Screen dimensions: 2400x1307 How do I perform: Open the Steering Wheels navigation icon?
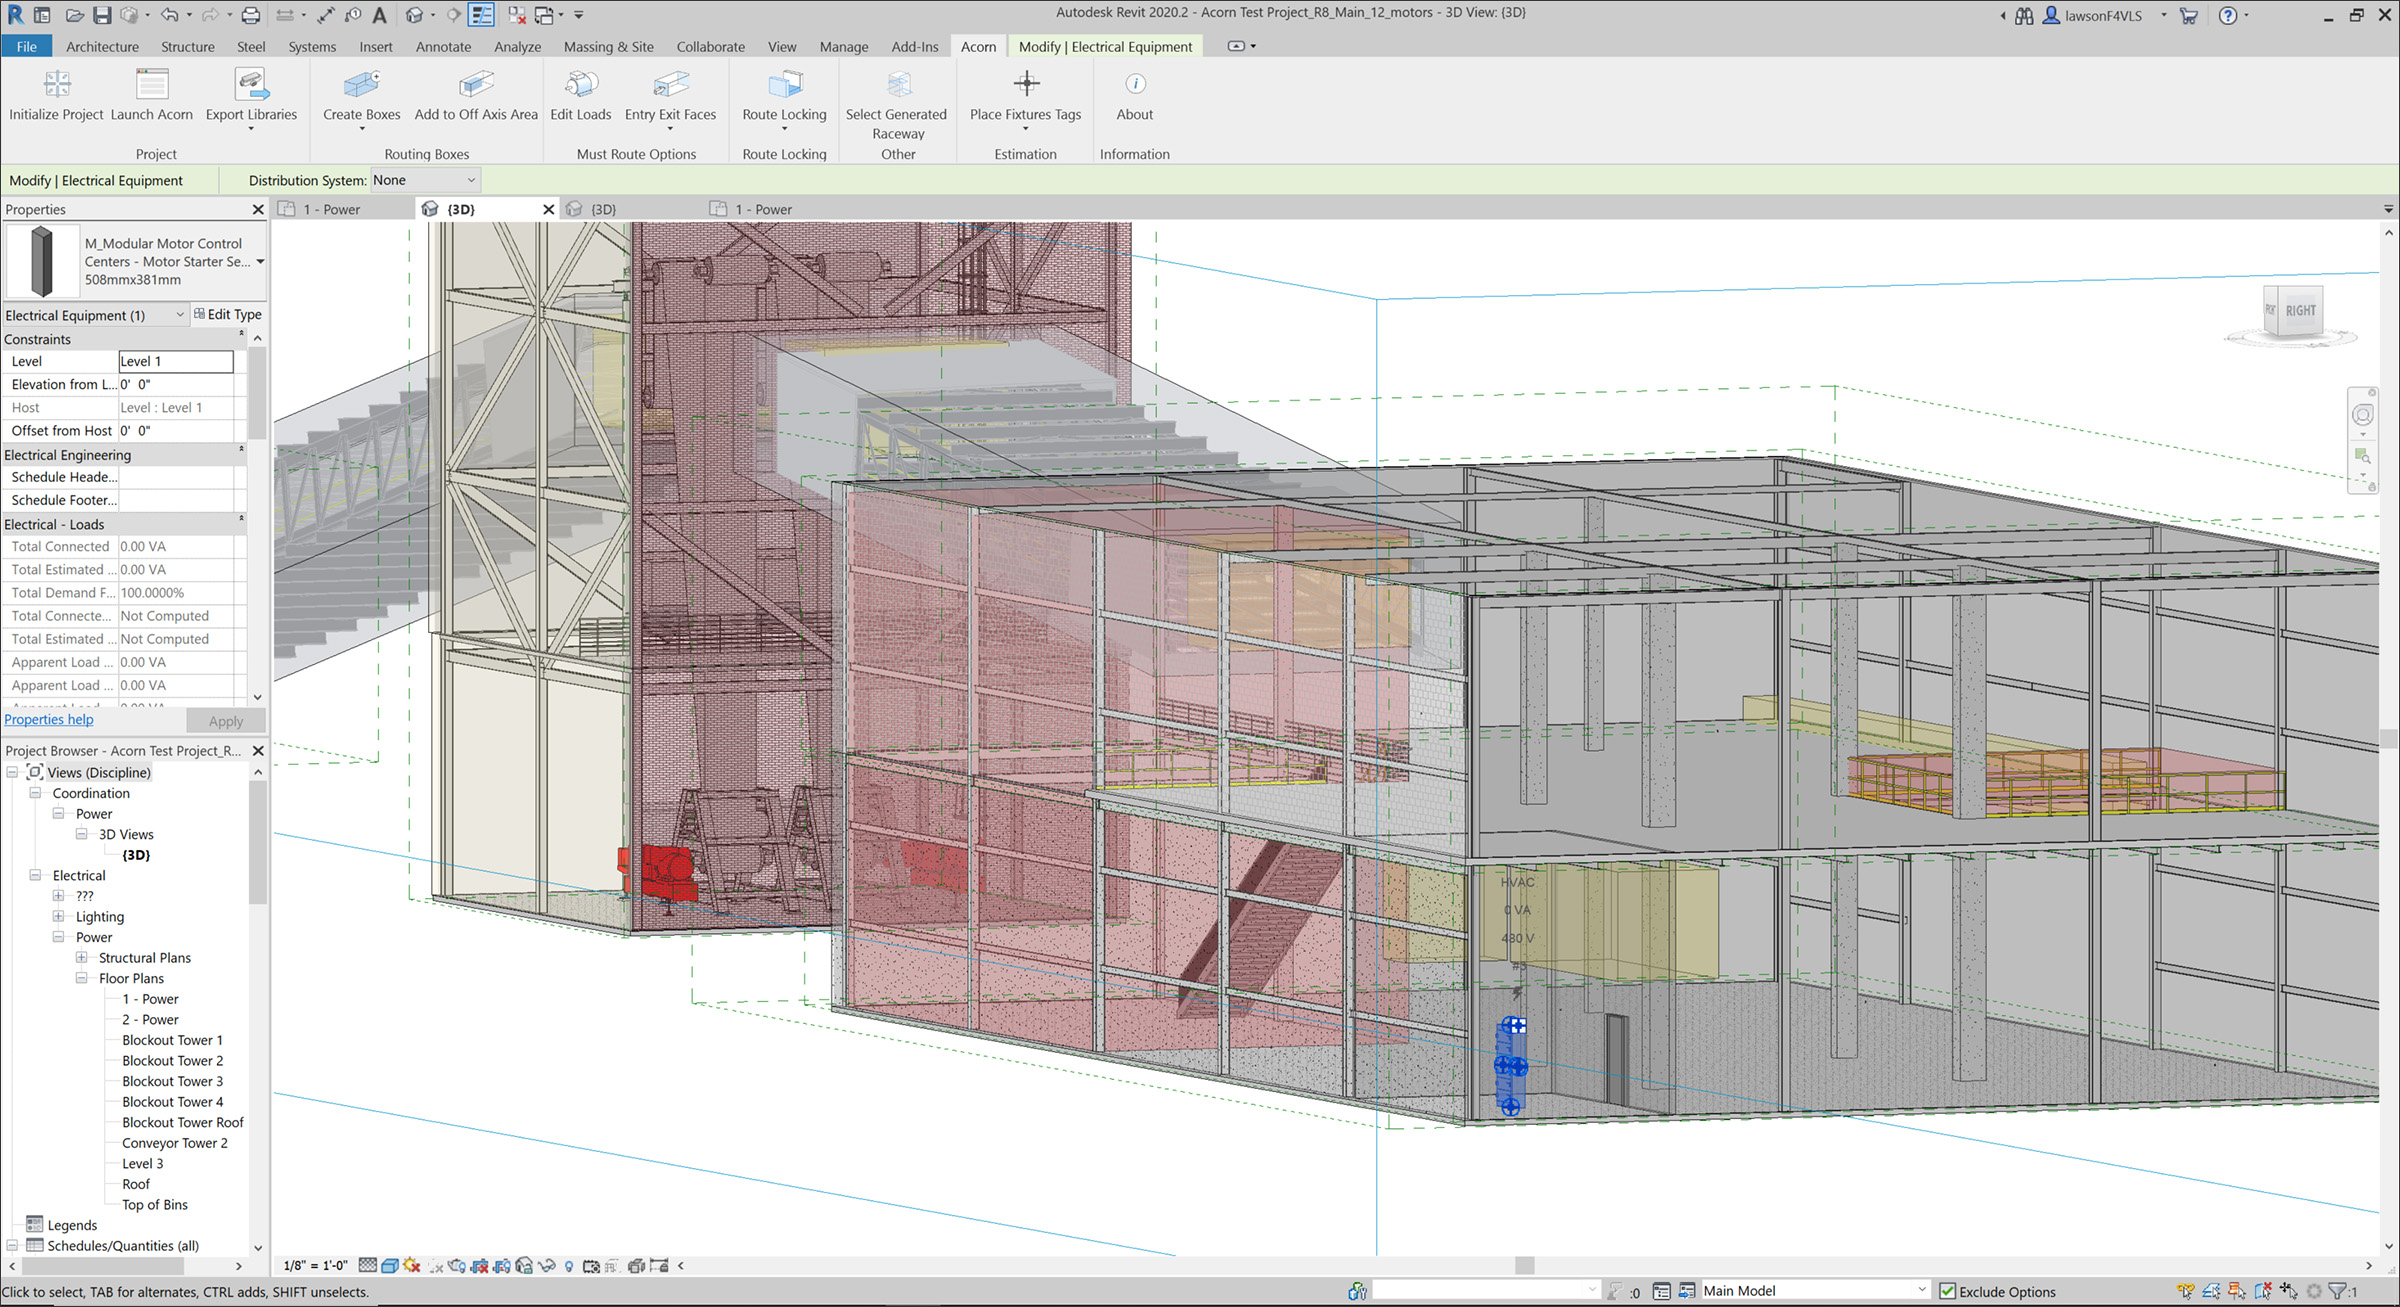pyautogui.click(x=2362, y=415)
